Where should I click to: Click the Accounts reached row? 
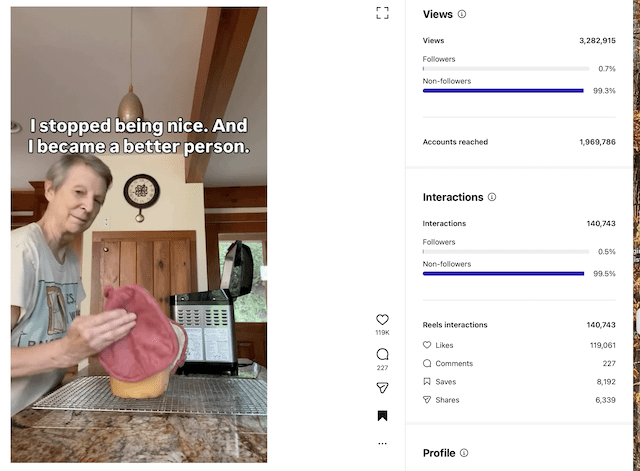518,142
